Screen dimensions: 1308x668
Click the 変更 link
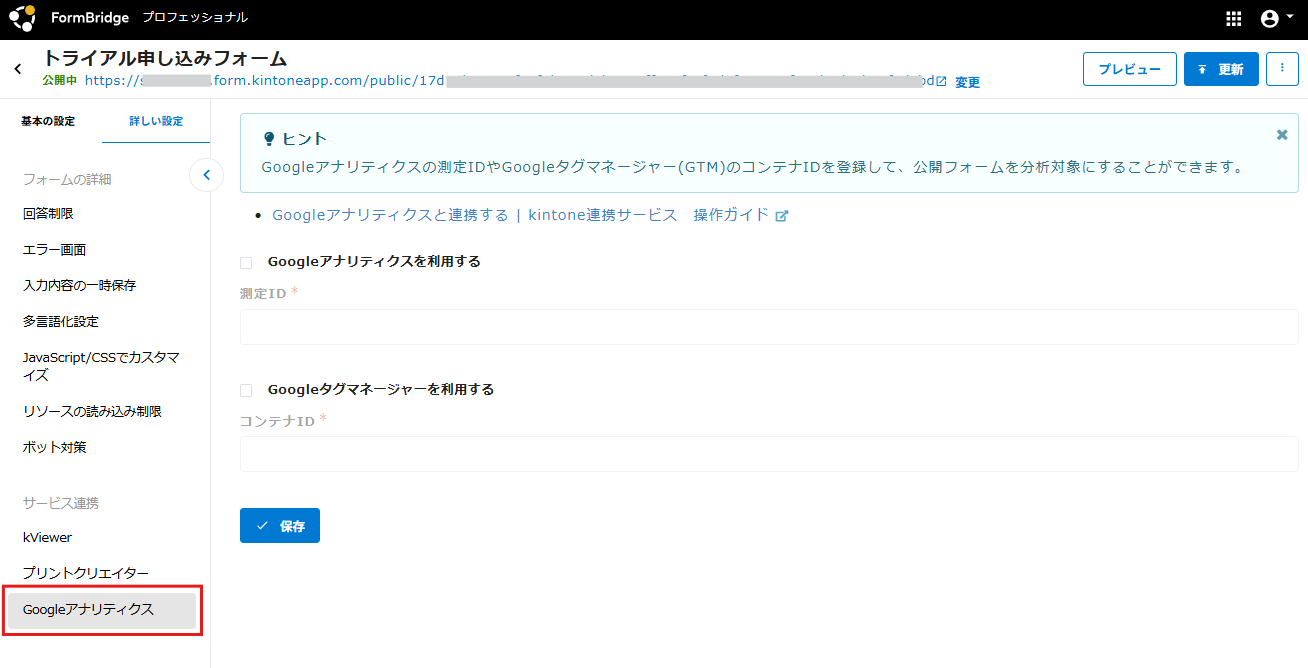[967, 82]
